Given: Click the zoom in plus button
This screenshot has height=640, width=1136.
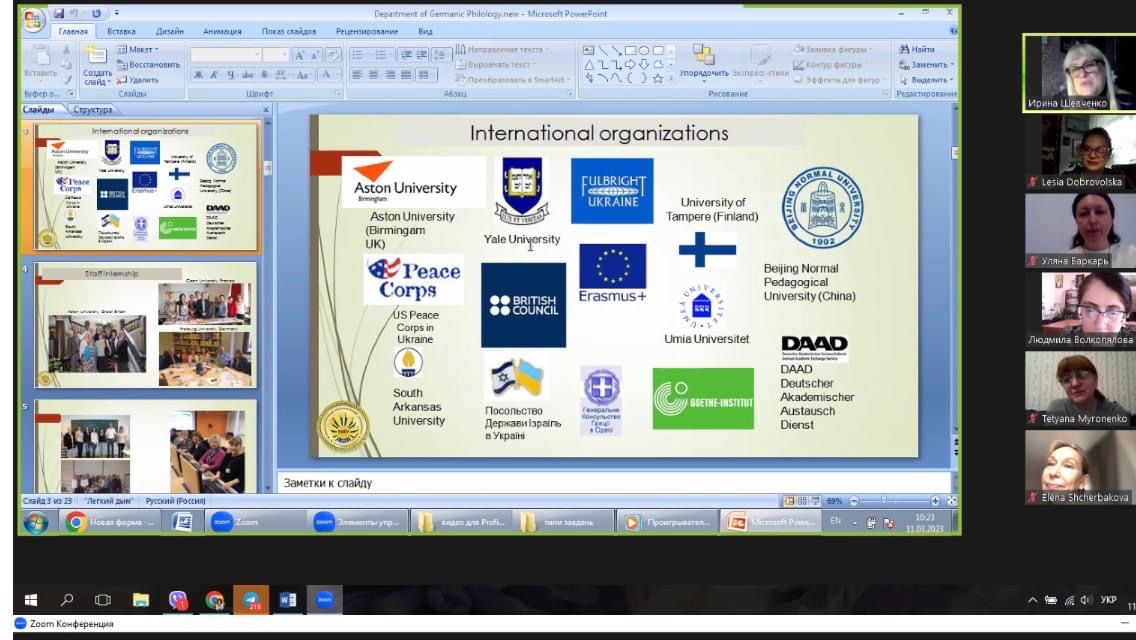Looking at the screenshot, I should (x=935, y=501).
